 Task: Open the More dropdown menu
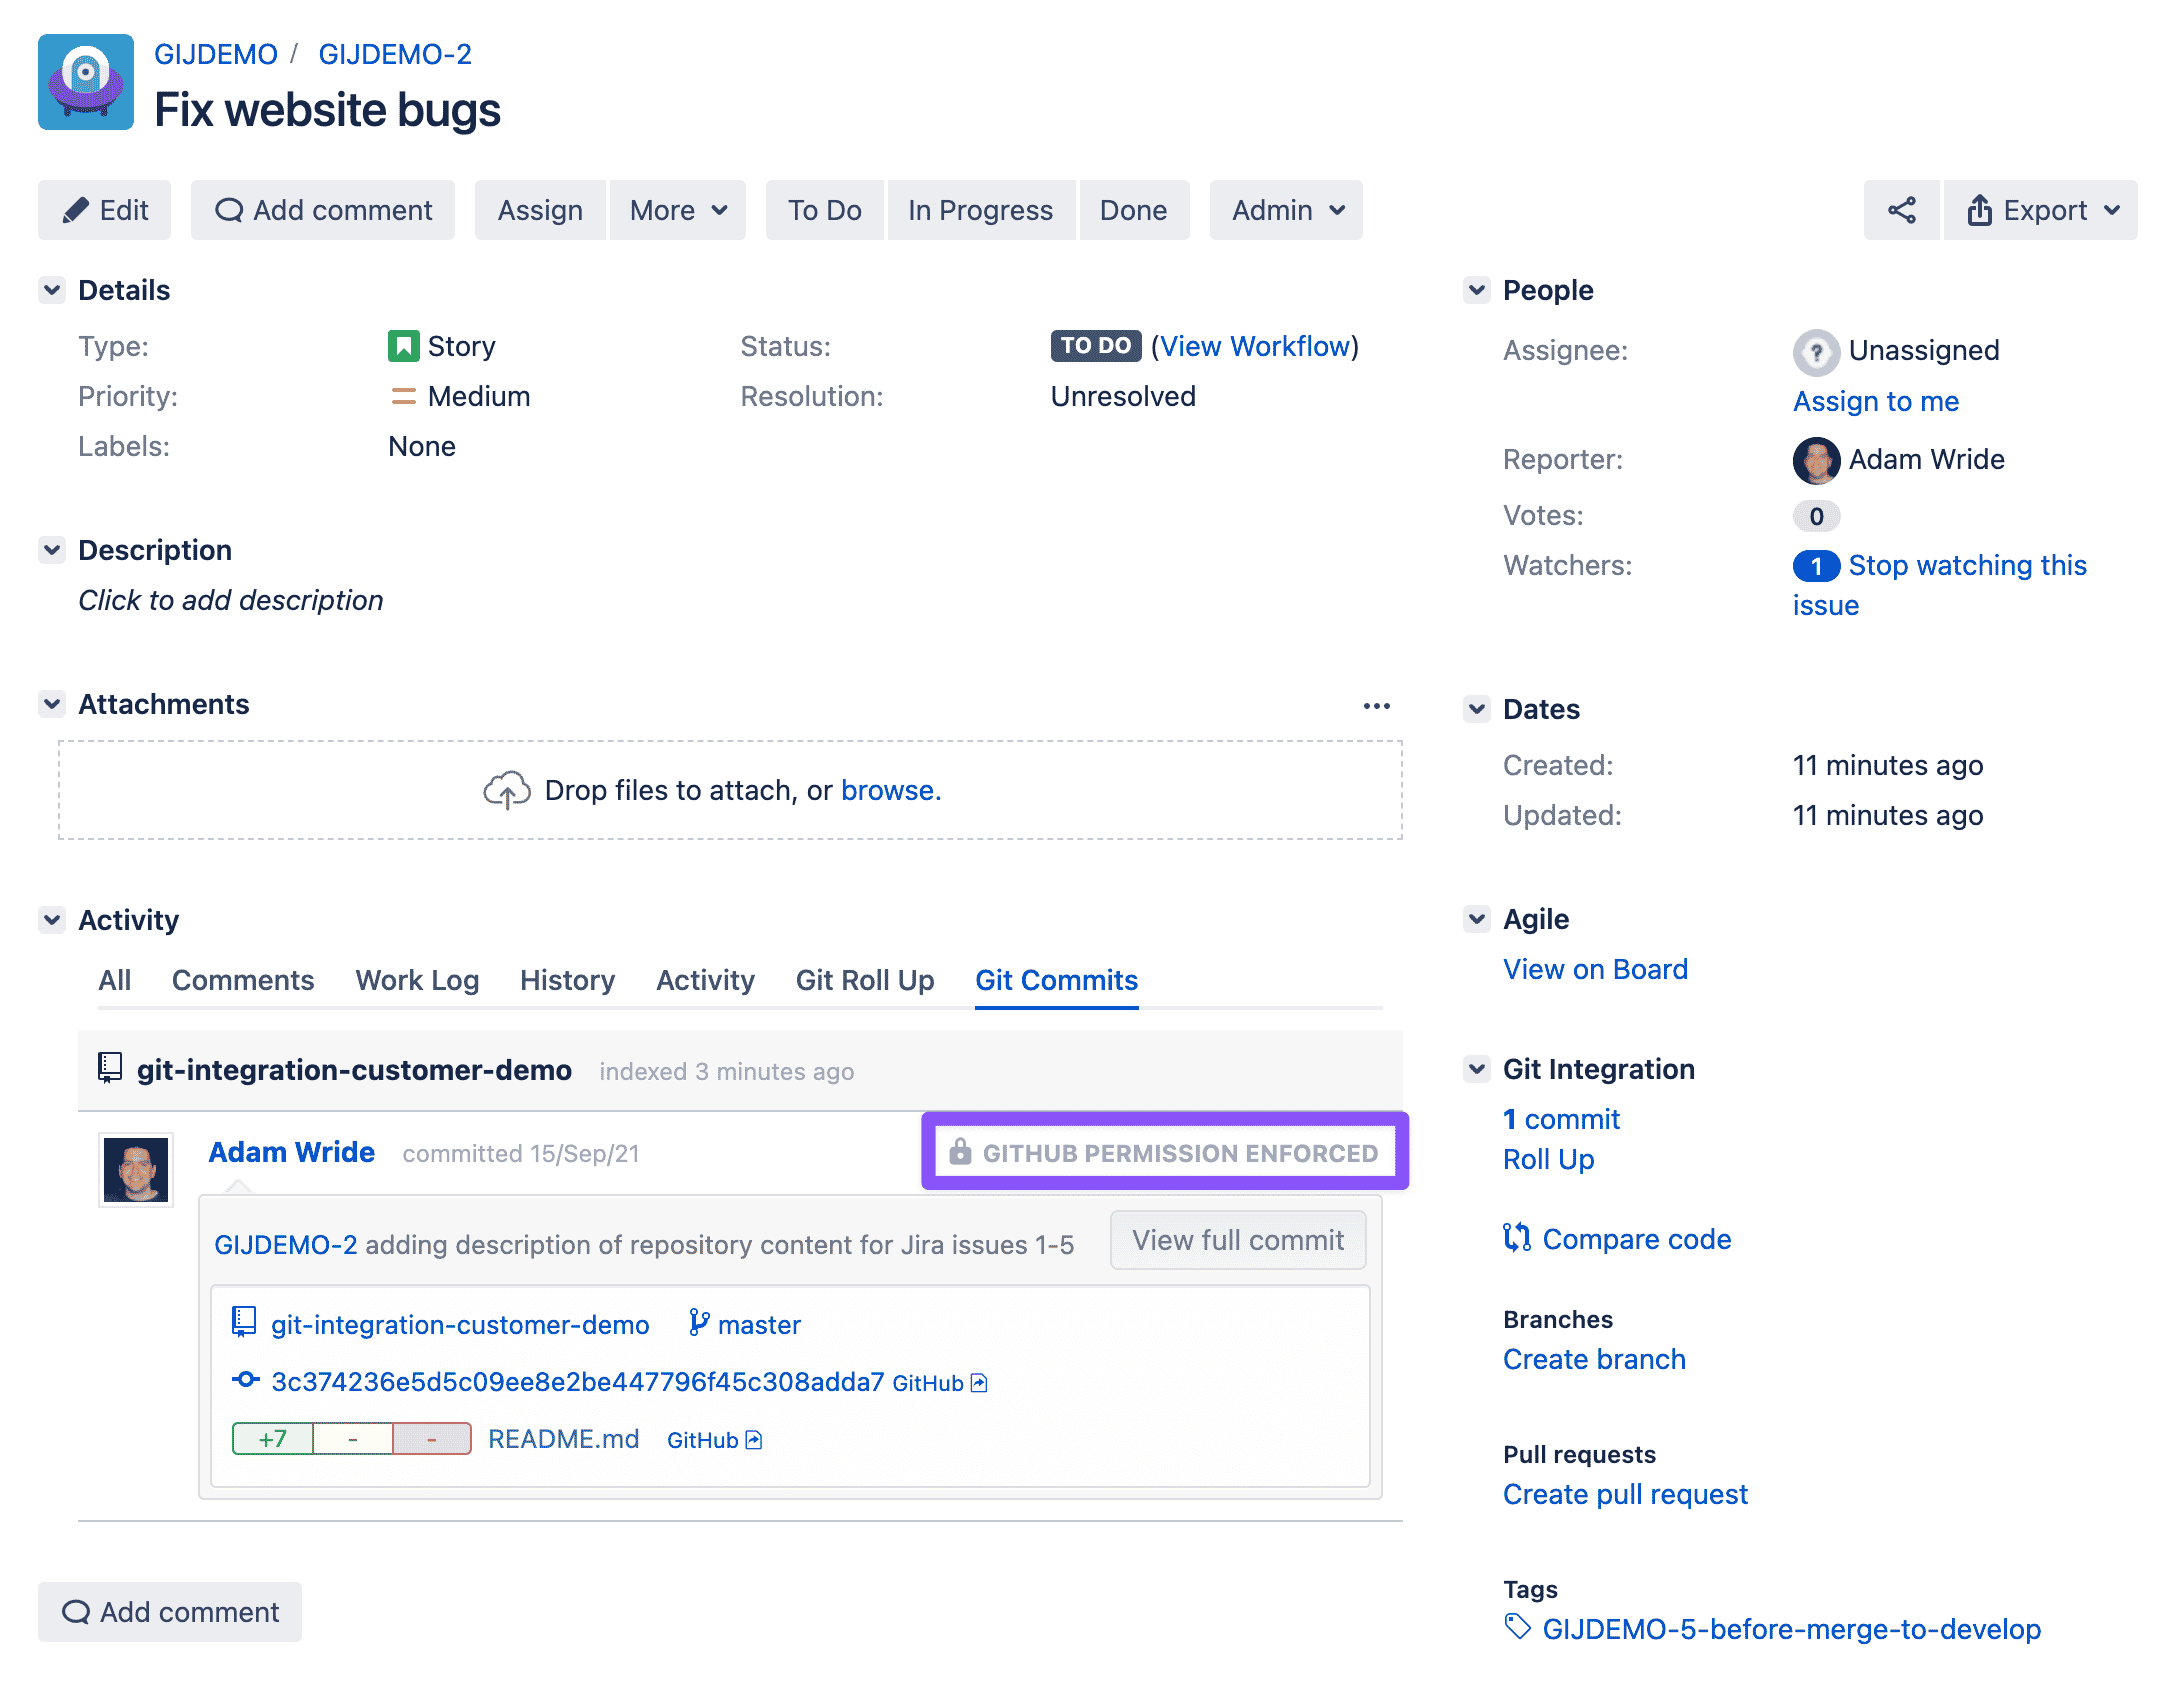pos(677,210)
